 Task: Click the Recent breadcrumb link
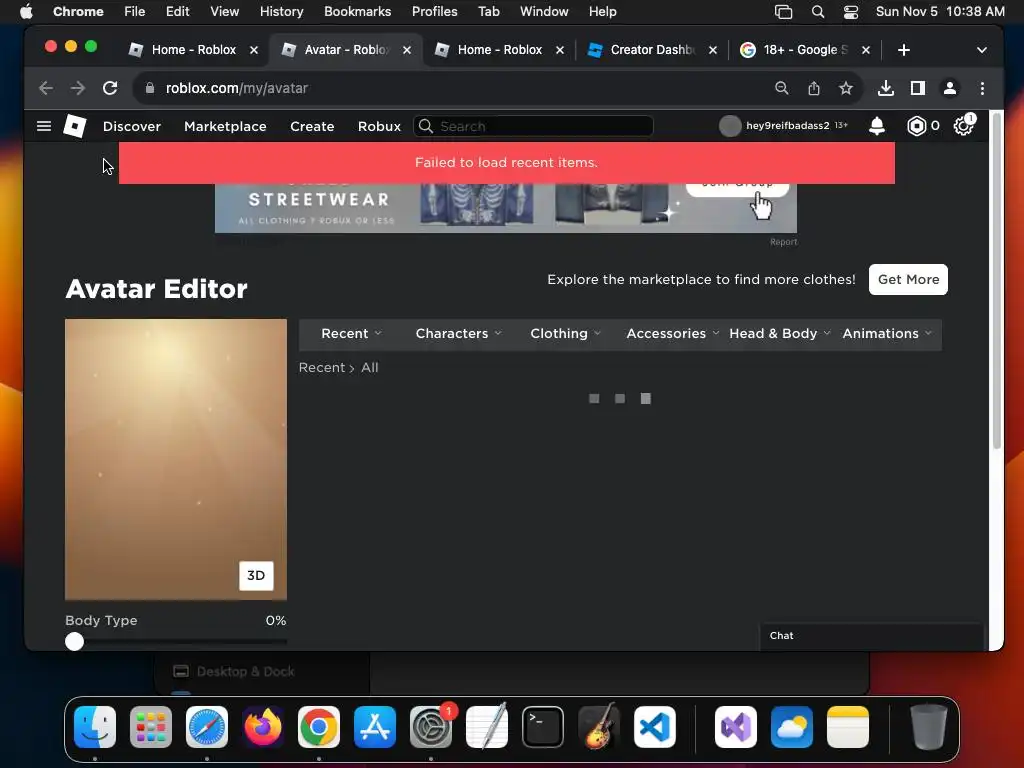pyautogui.click(x=322, y=368)
